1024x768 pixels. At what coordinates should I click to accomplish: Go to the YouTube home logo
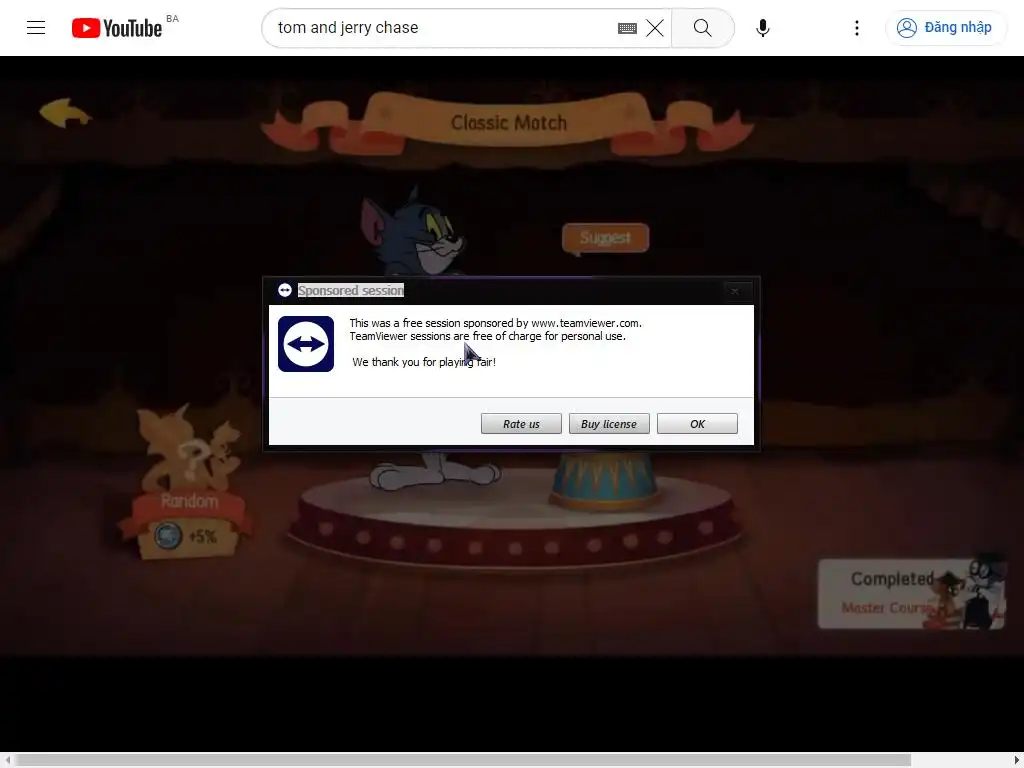(117, 27)
